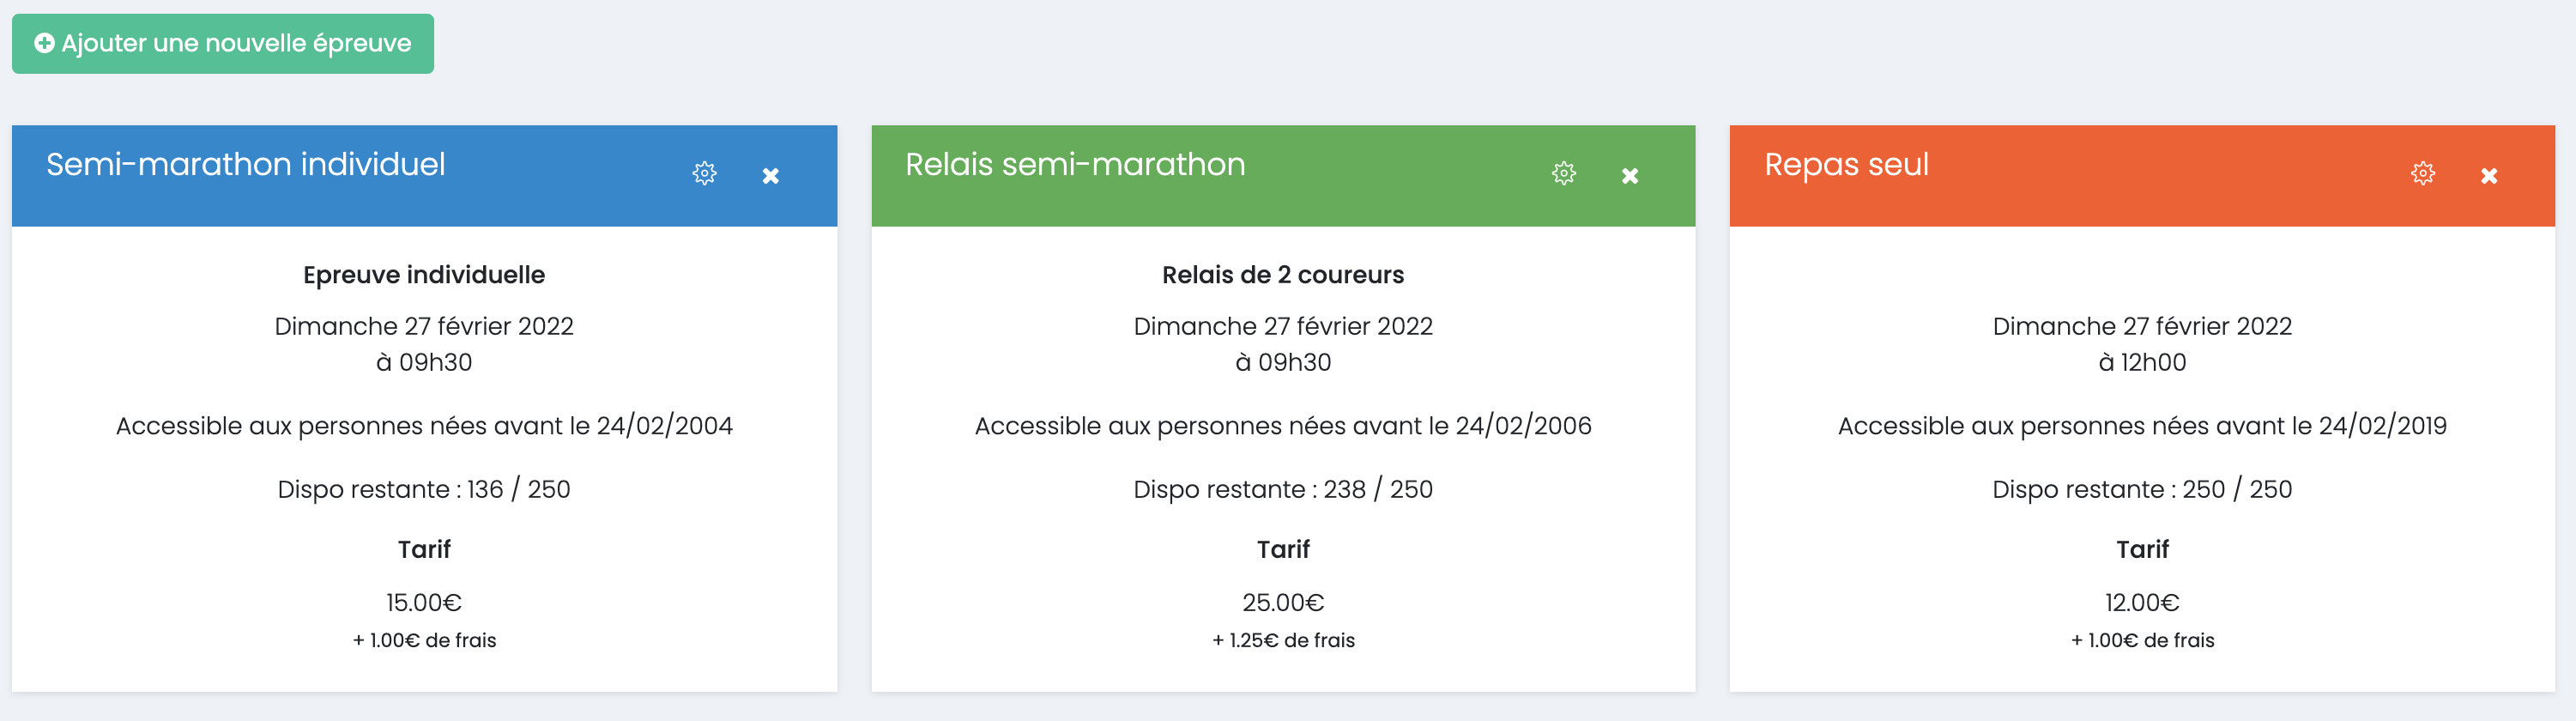Click Dispo restante 238 / 250 text
Viewport: 2576px width, 721px height.
[1283, 490]
